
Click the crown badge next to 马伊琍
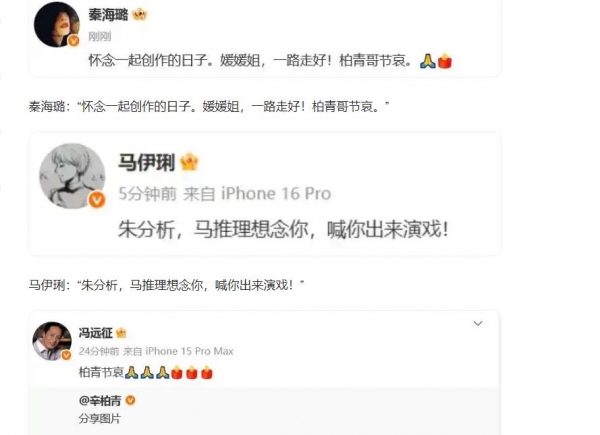point(189,162)
